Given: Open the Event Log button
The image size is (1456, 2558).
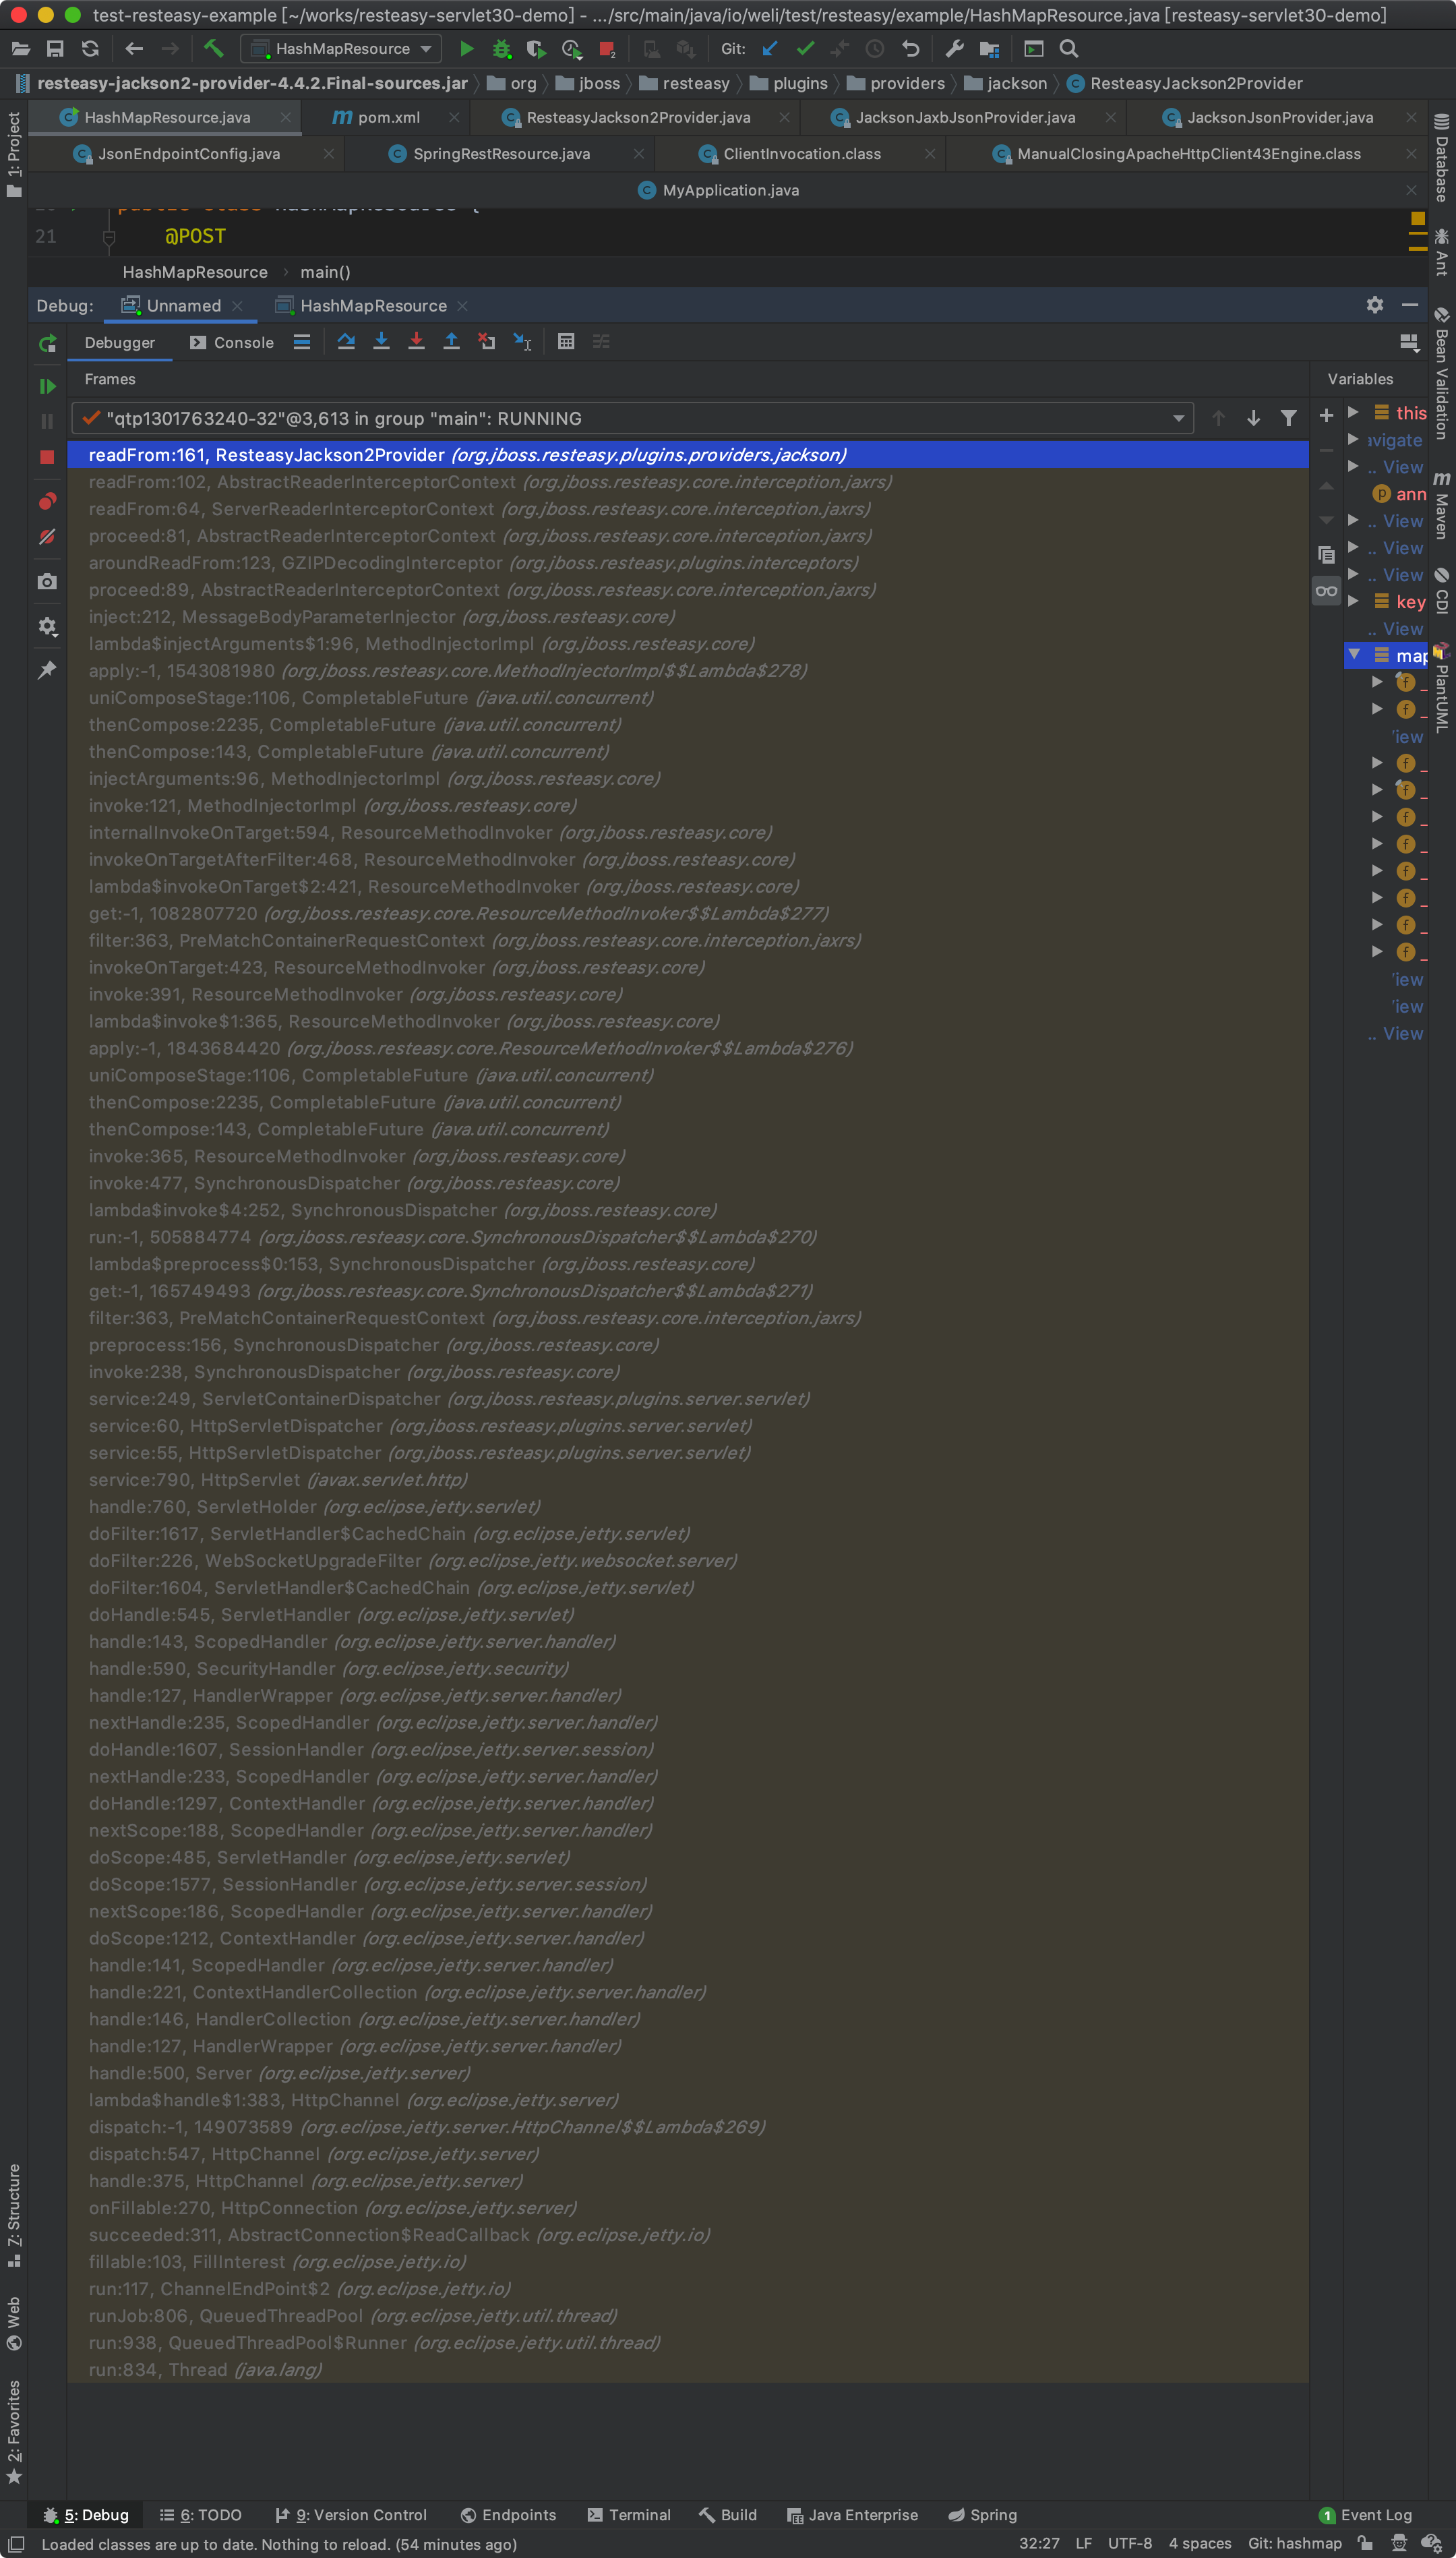Looking at the screenshot, I should click(1365, 2514).
